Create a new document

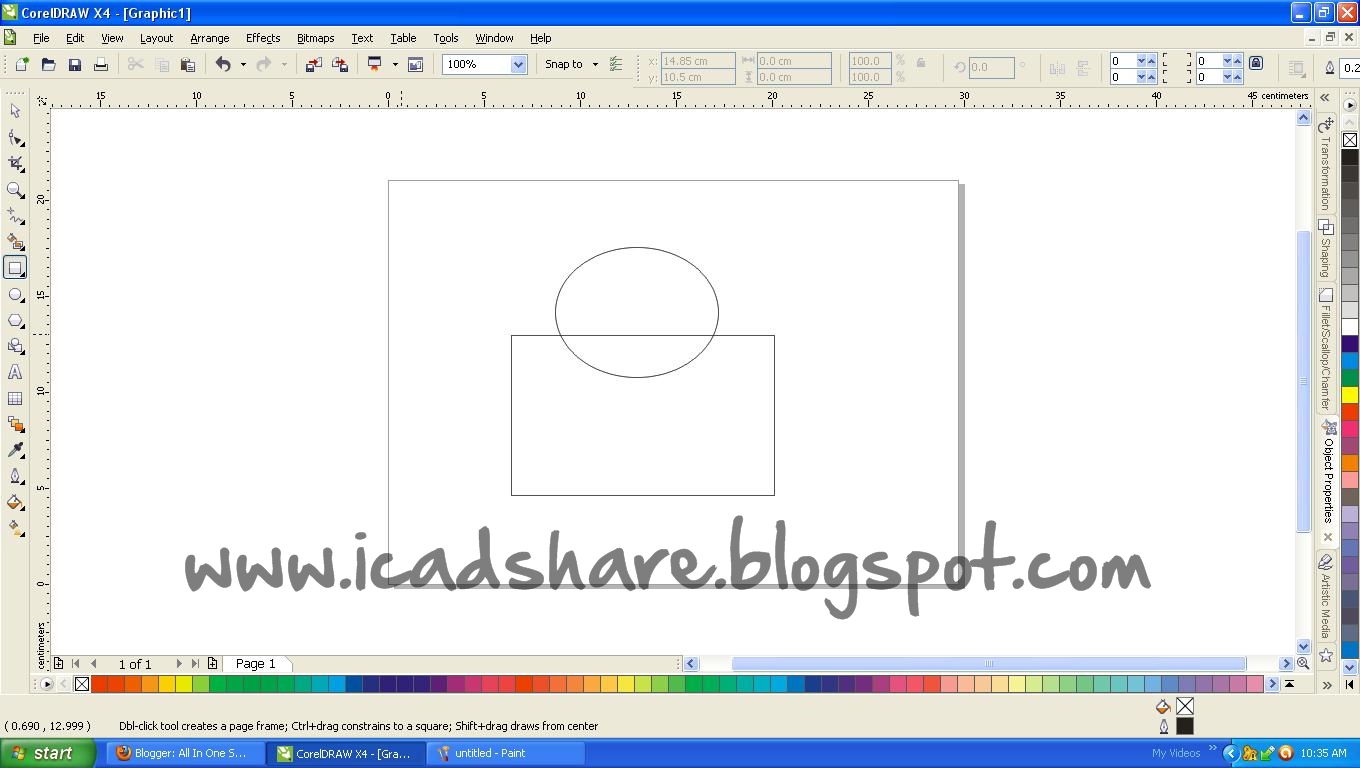pyautogui.click(x=22, y=64)
